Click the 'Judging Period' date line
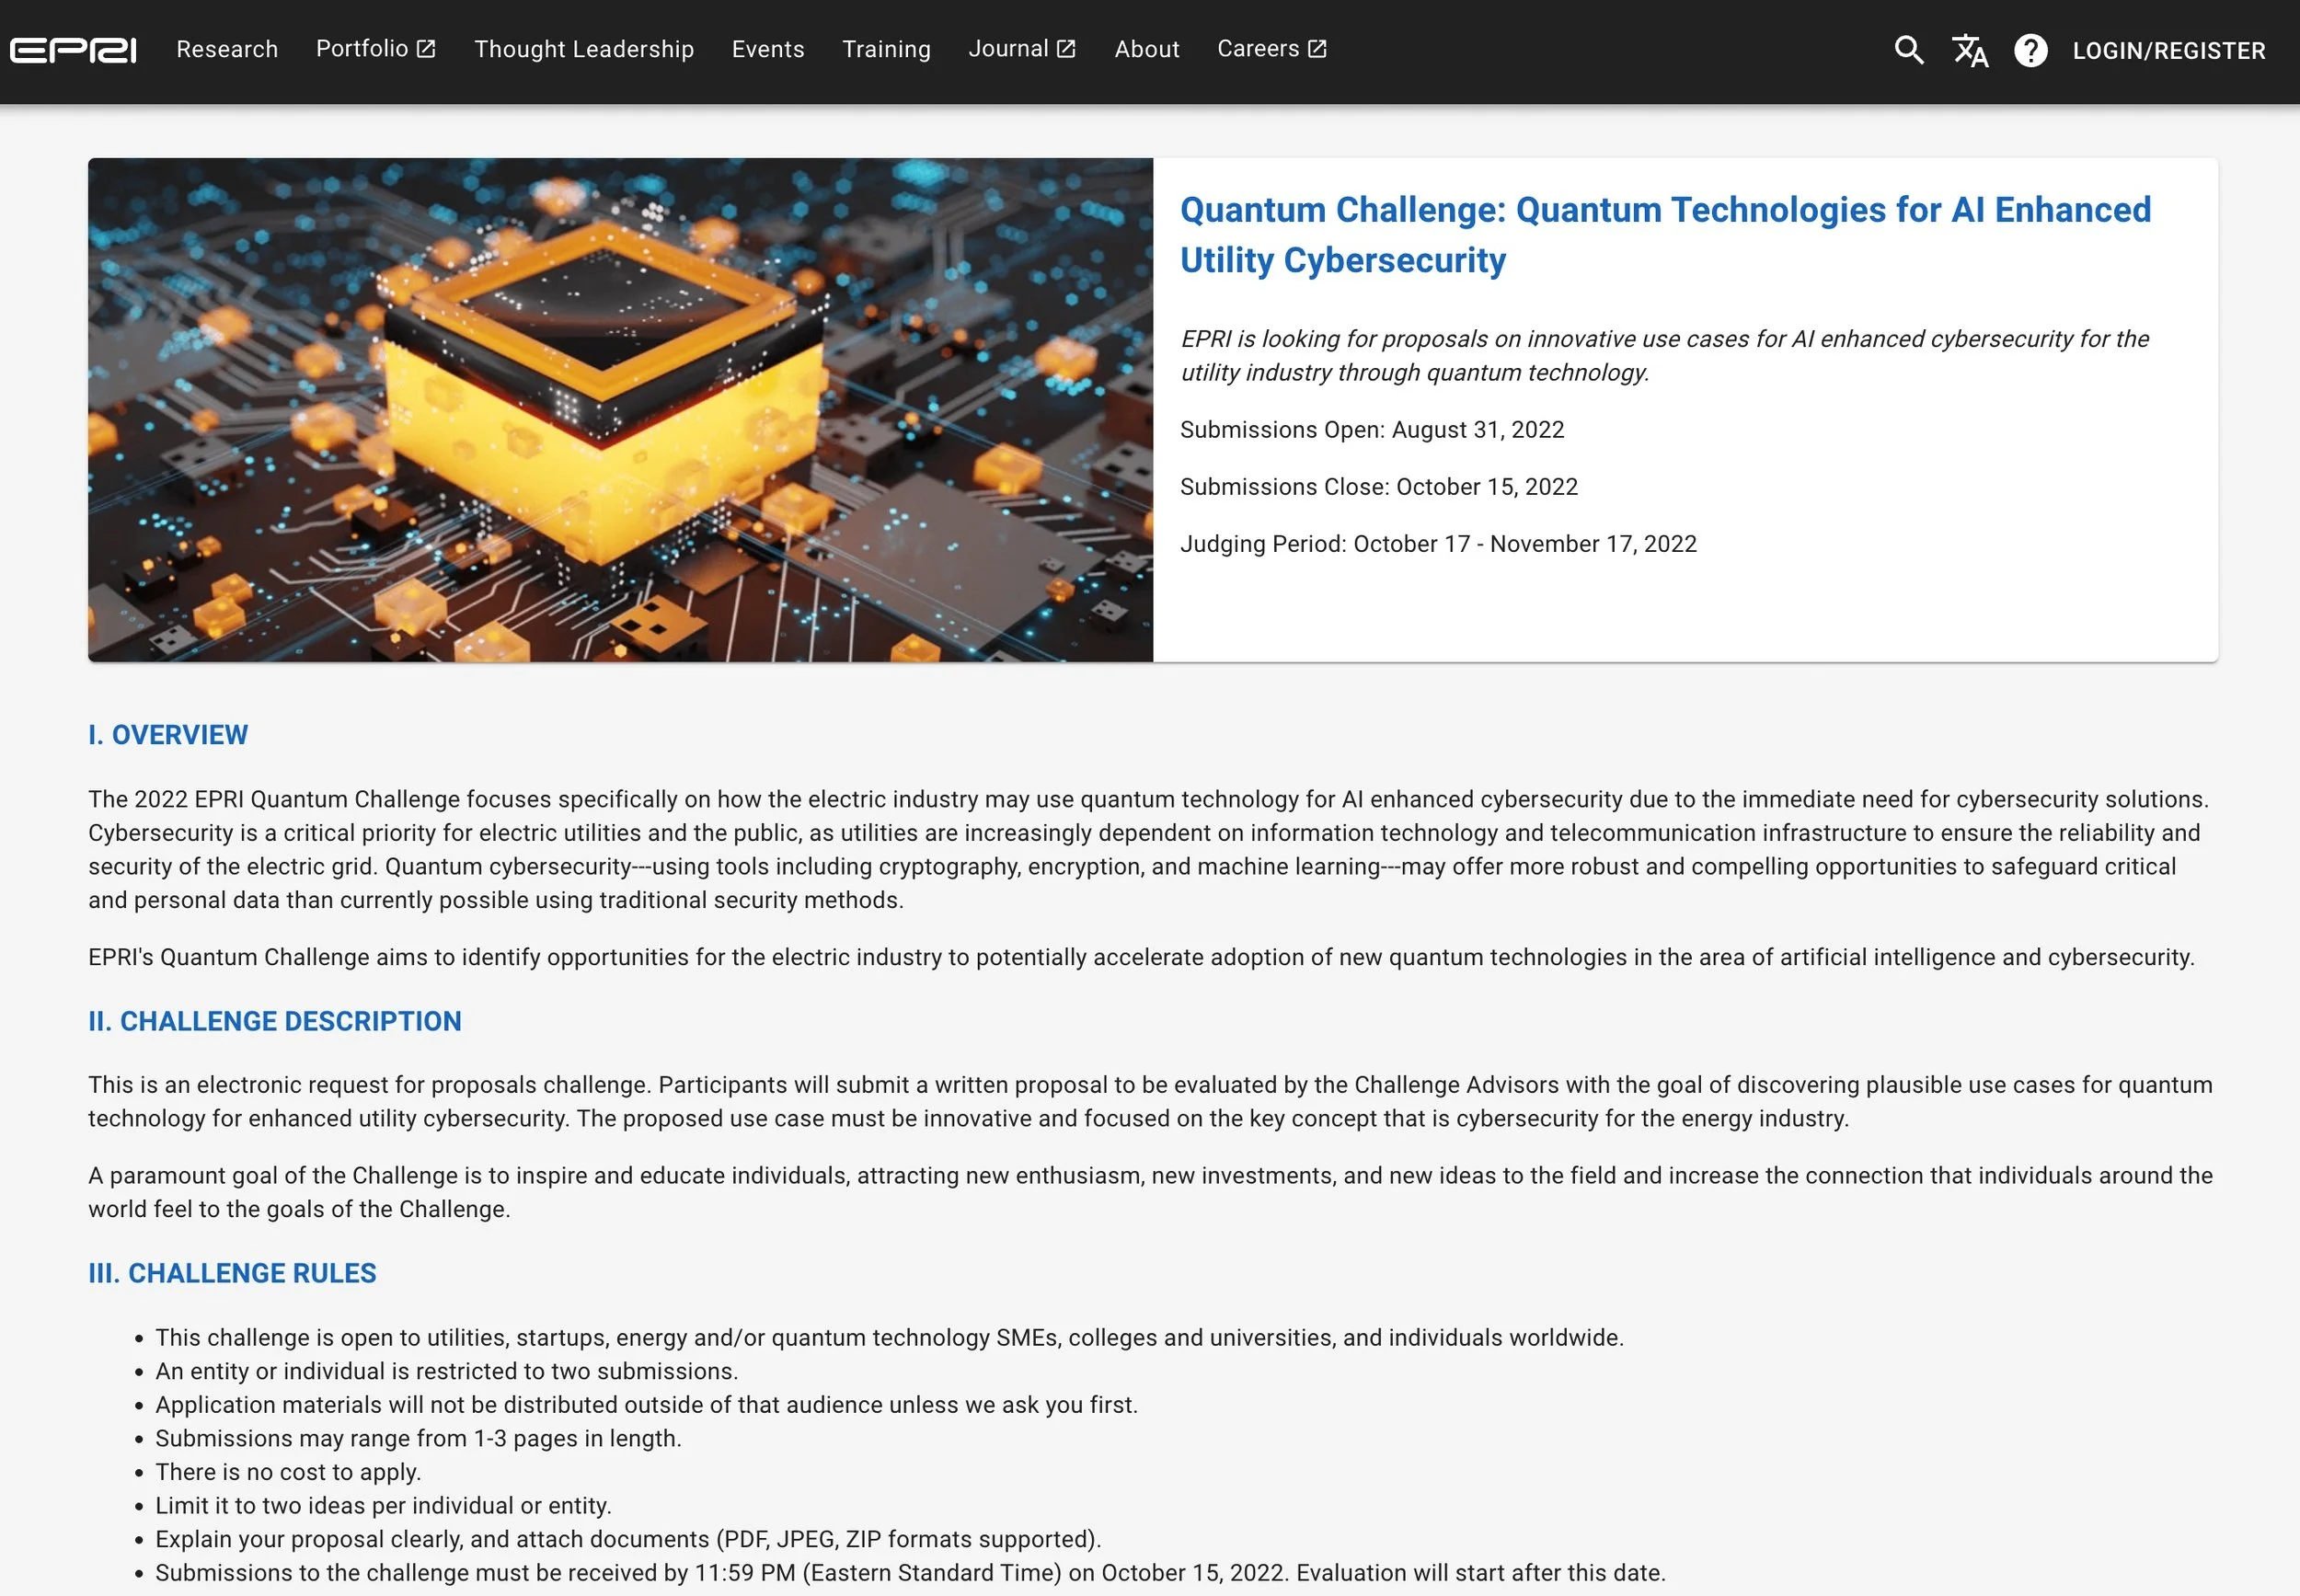Viewport: 2300px width, 1596px height. point(1438,544)
